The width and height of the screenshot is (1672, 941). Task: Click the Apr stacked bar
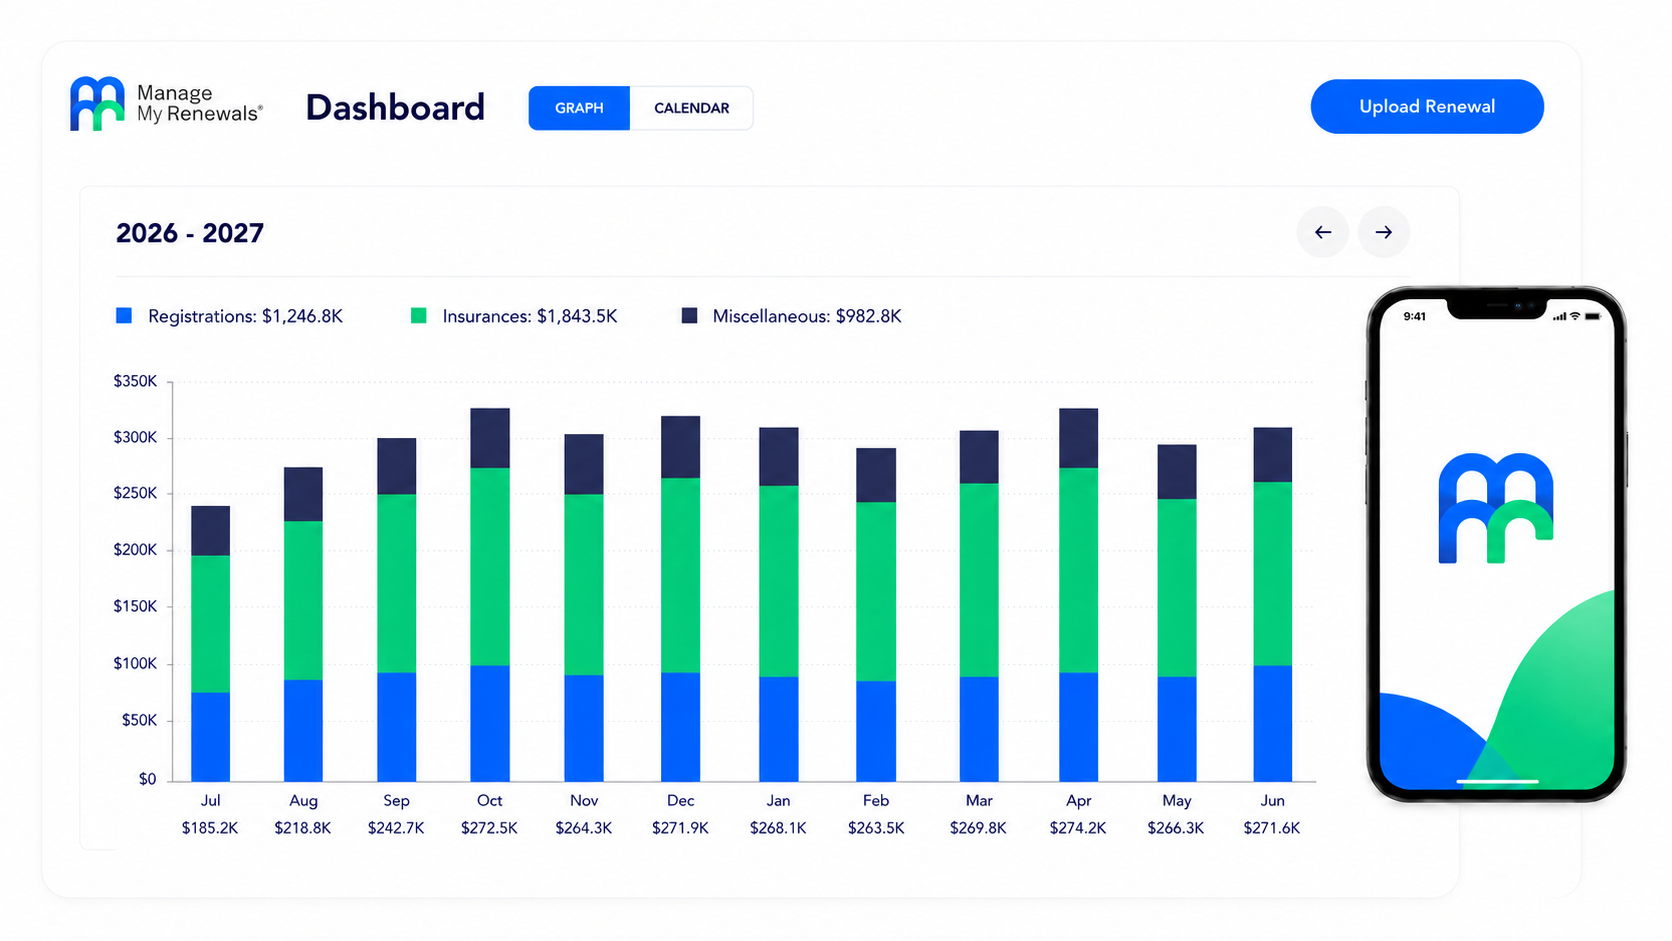(x=1078, y=595)
